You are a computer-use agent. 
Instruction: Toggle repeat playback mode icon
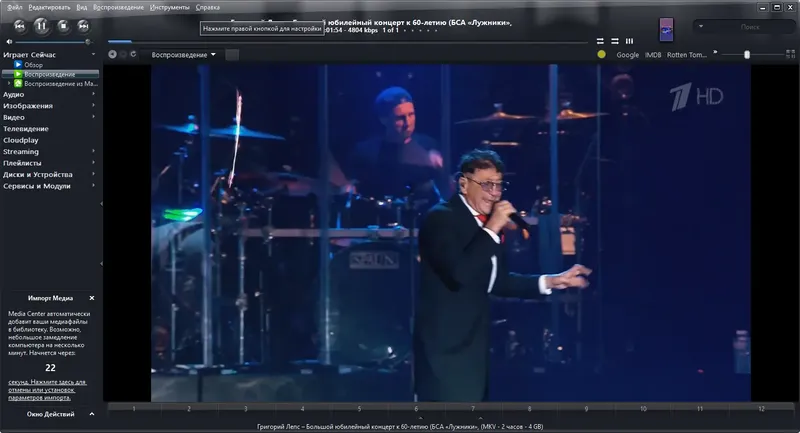pos(600,41)
